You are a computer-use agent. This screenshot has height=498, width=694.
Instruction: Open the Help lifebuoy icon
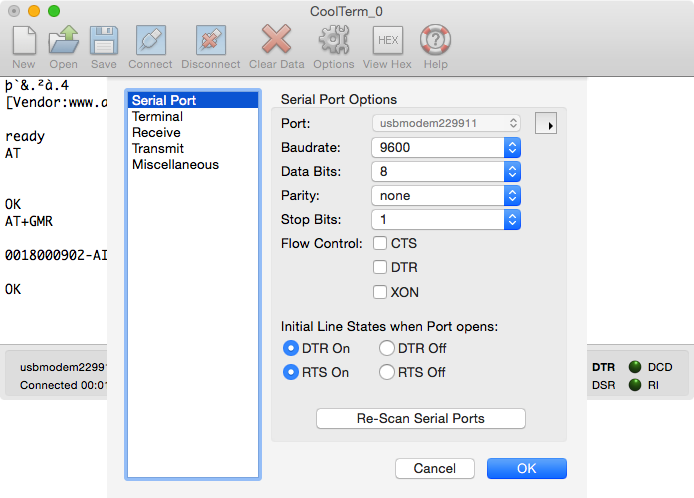pos(436,40)
